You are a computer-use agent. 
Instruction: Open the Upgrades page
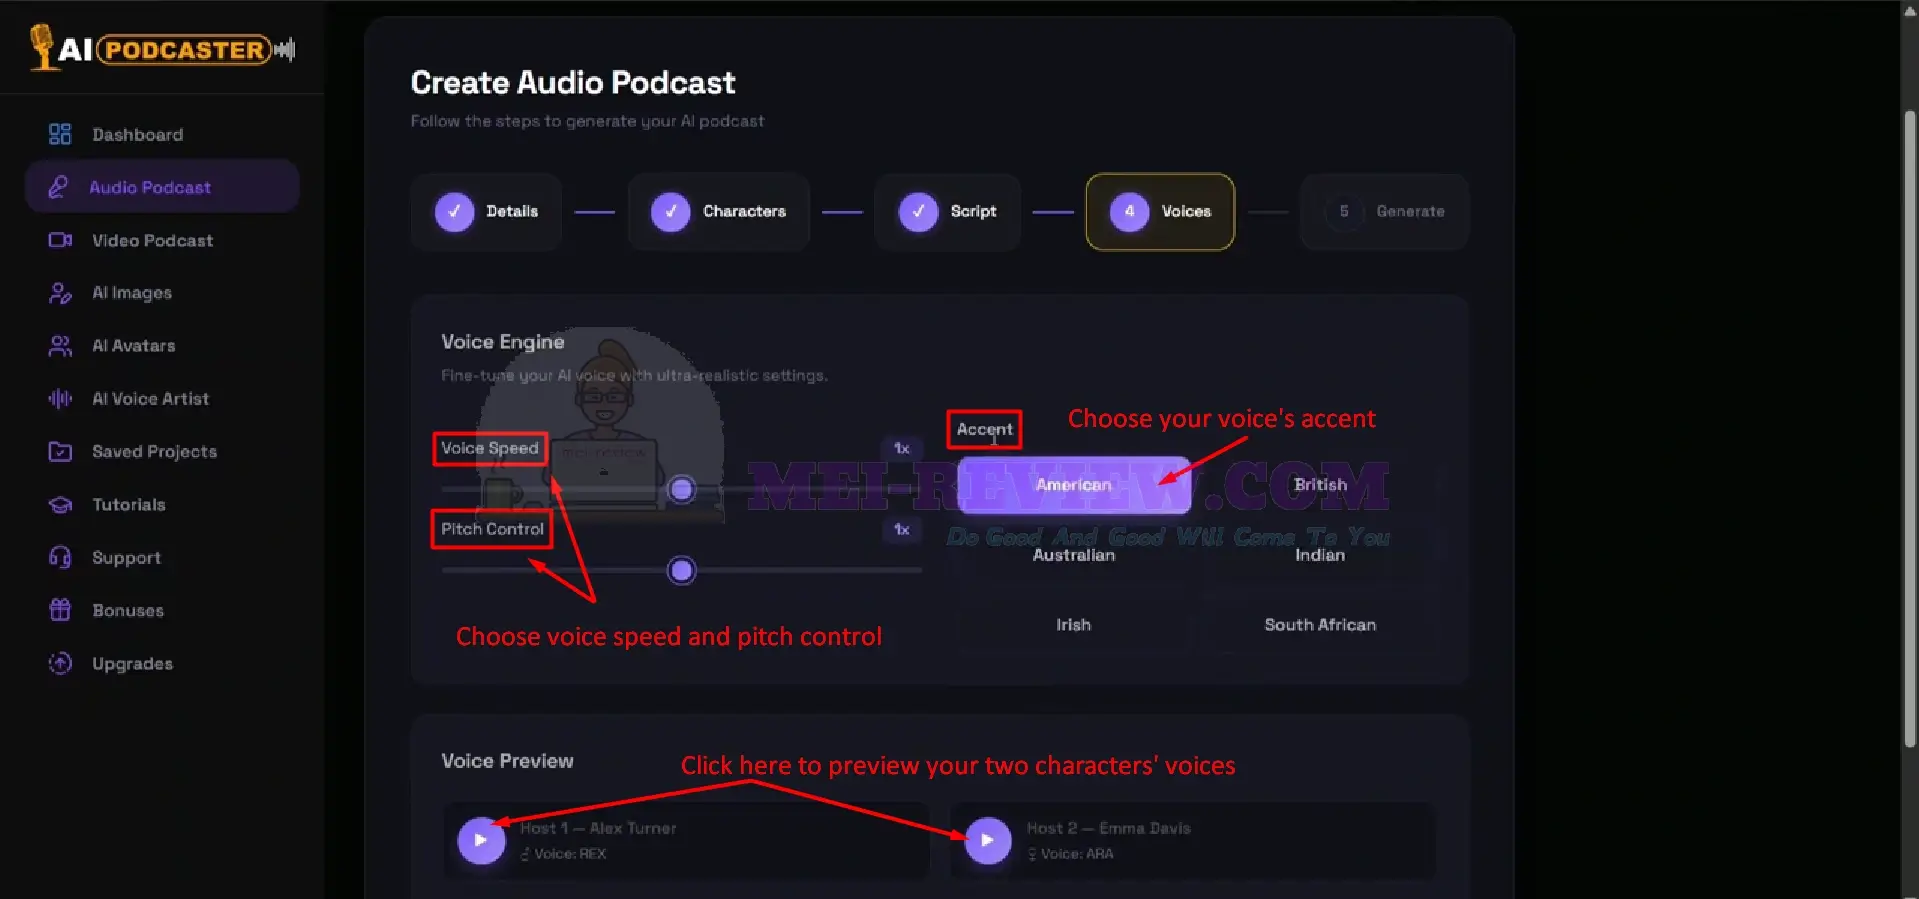click(x=162, y=663)
